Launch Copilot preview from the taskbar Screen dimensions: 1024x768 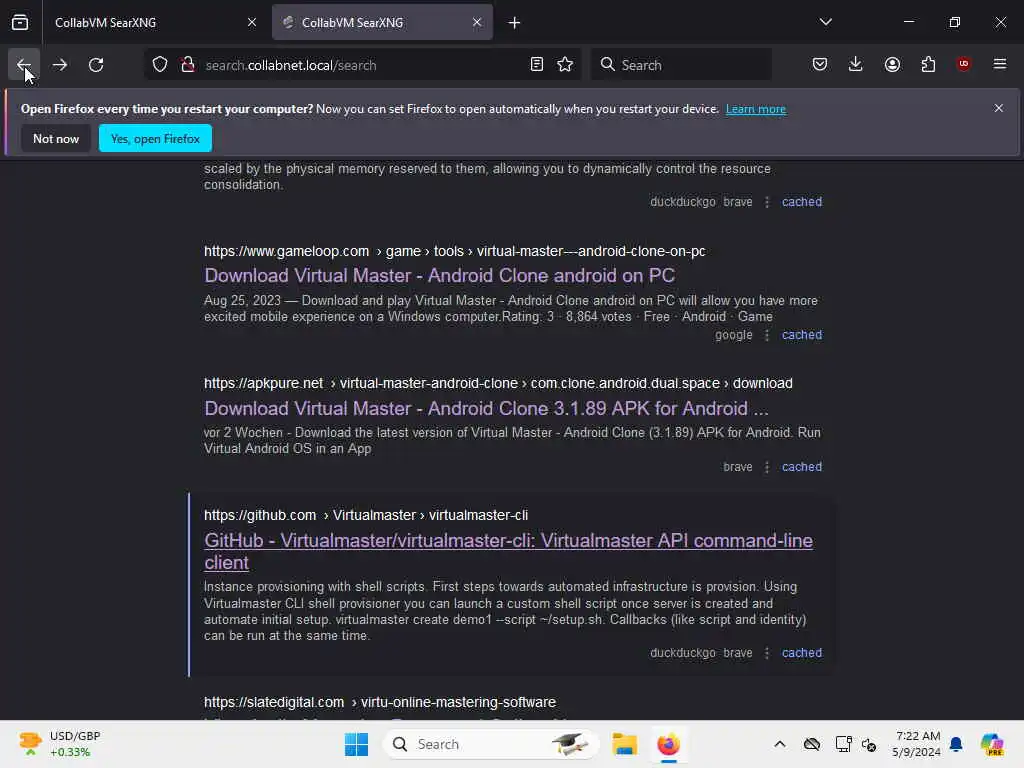coord(992,744)
